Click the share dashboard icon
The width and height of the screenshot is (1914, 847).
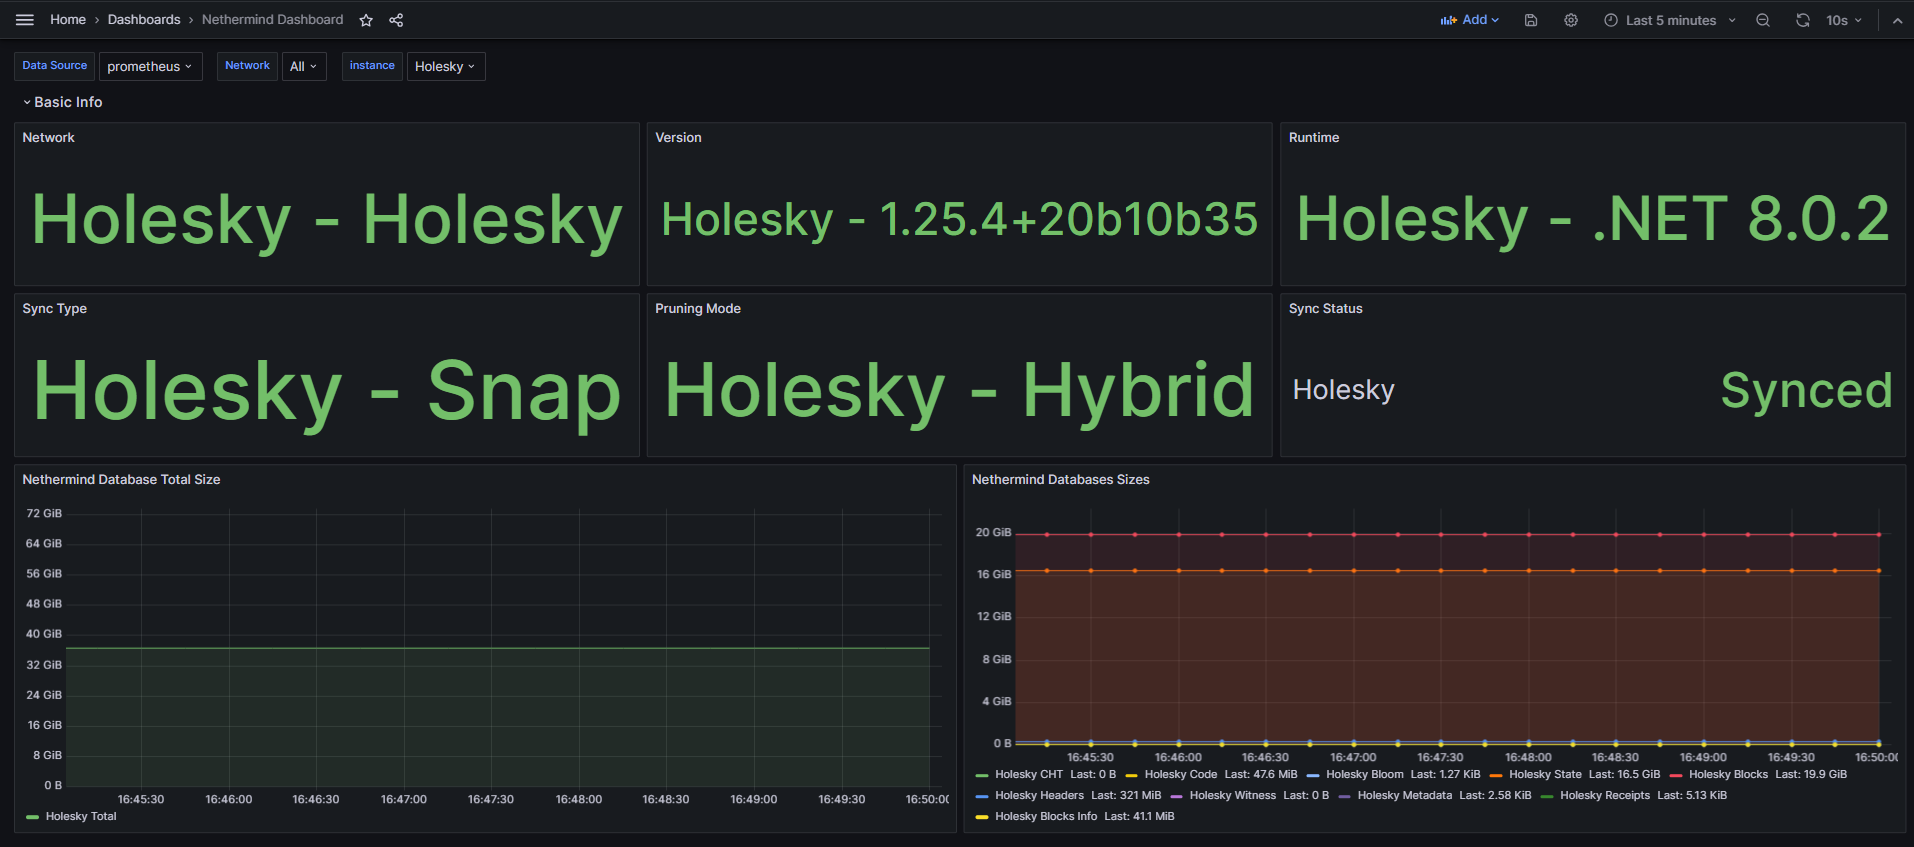click(396, 20)
